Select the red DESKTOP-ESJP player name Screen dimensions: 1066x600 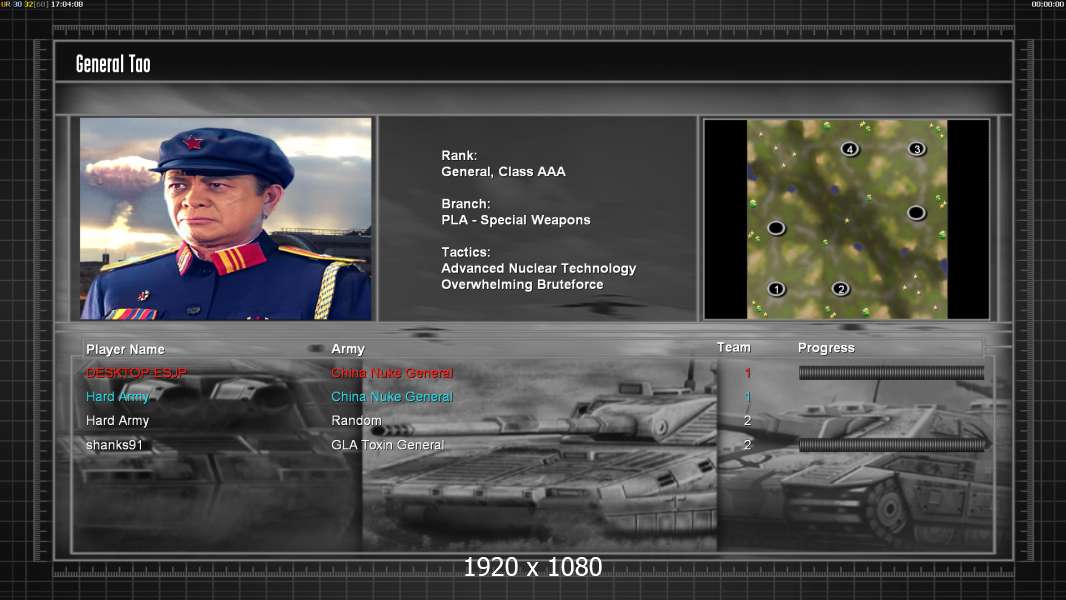[137, 372]
